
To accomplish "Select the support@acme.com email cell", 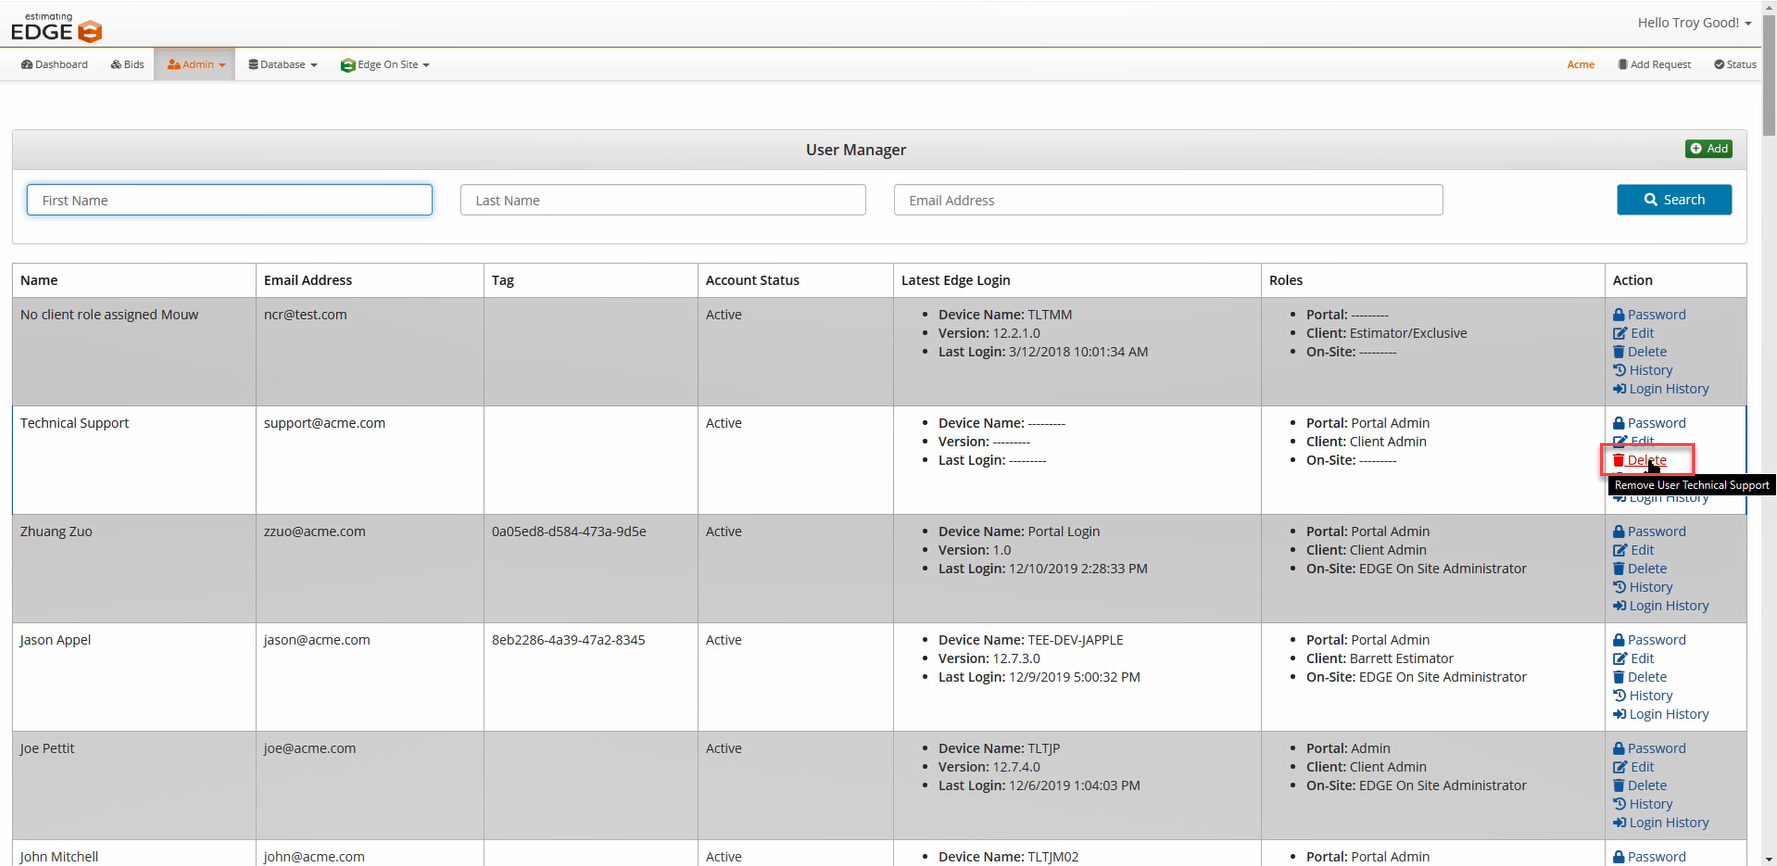I will 370,460.
